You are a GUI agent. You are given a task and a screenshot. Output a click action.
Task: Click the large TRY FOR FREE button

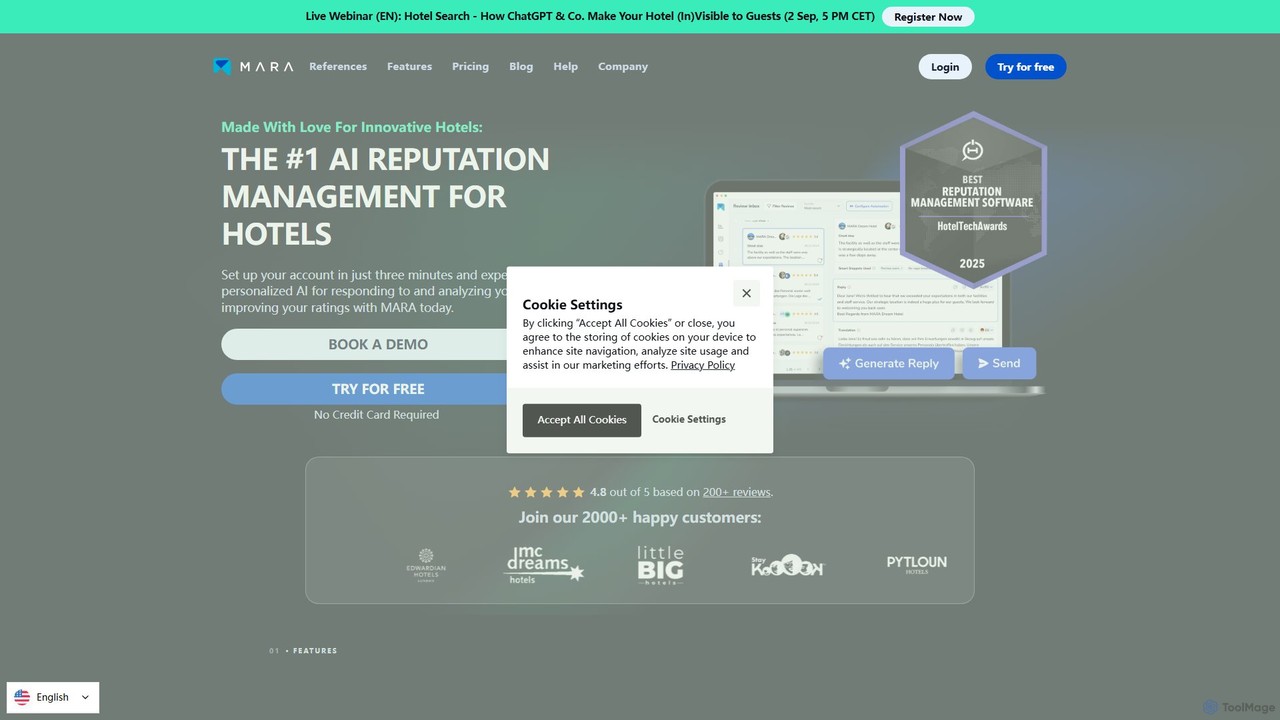378,389
